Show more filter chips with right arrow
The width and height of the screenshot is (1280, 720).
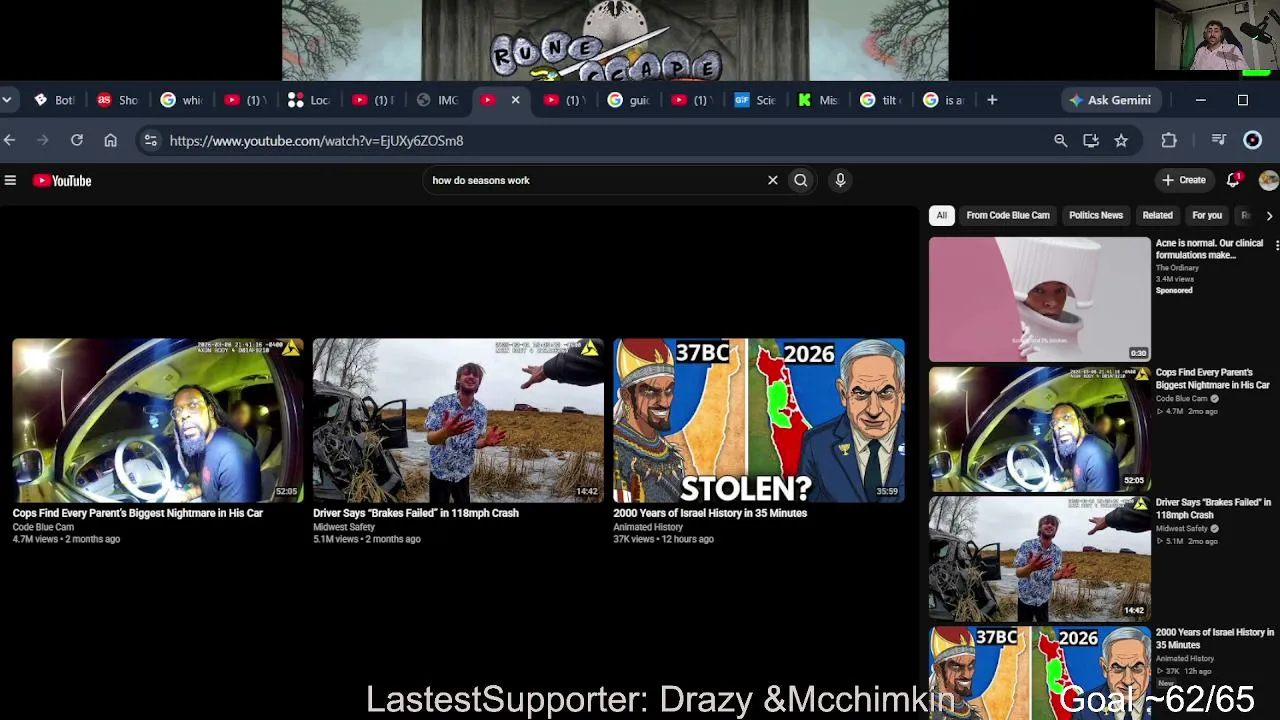point(1269,216)
